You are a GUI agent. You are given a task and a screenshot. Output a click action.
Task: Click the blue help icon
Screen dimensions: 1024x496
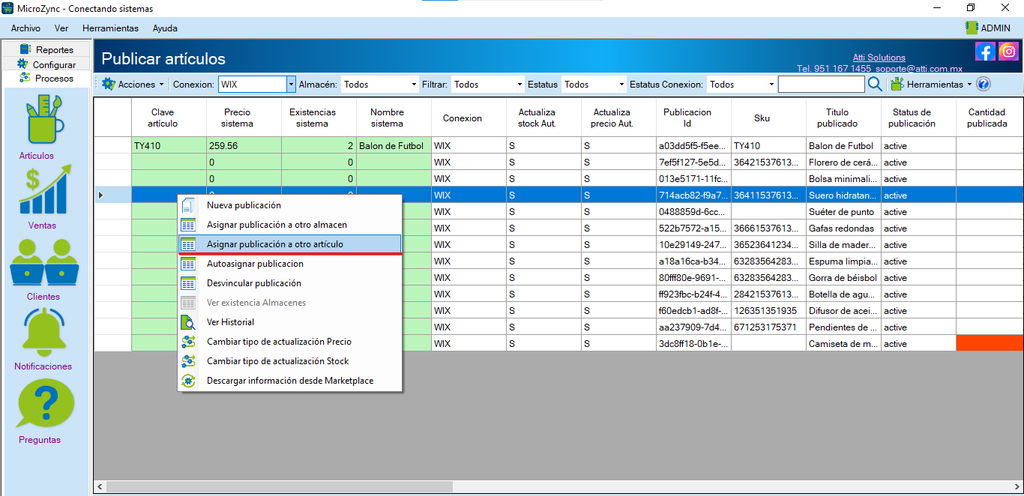click(x=984, y=84)
